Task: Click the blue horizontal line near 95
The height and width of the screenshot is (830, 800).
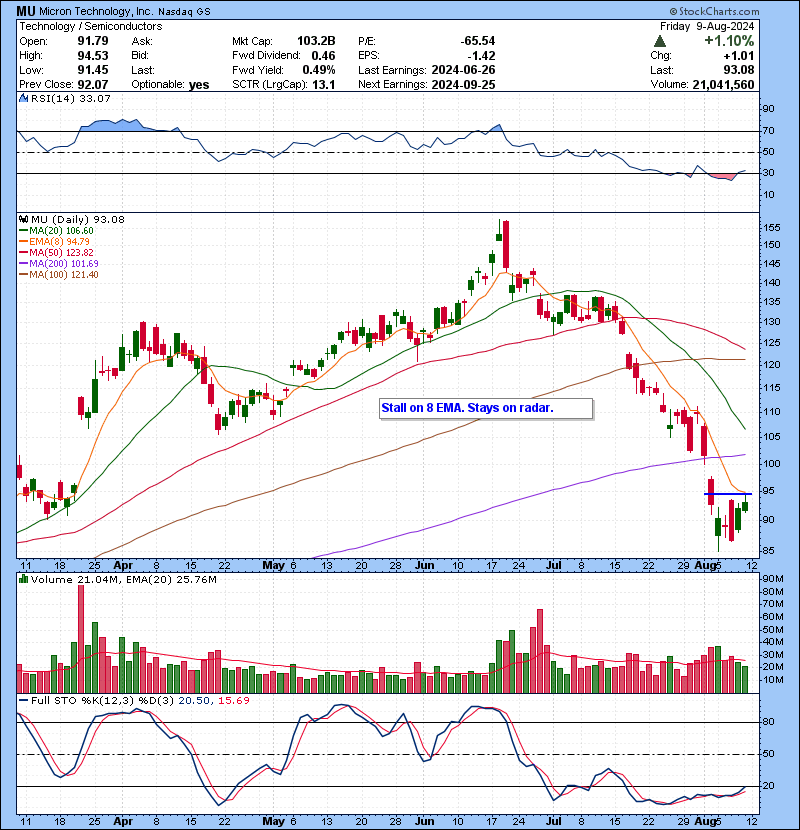Action: click(x=727, y=494)
